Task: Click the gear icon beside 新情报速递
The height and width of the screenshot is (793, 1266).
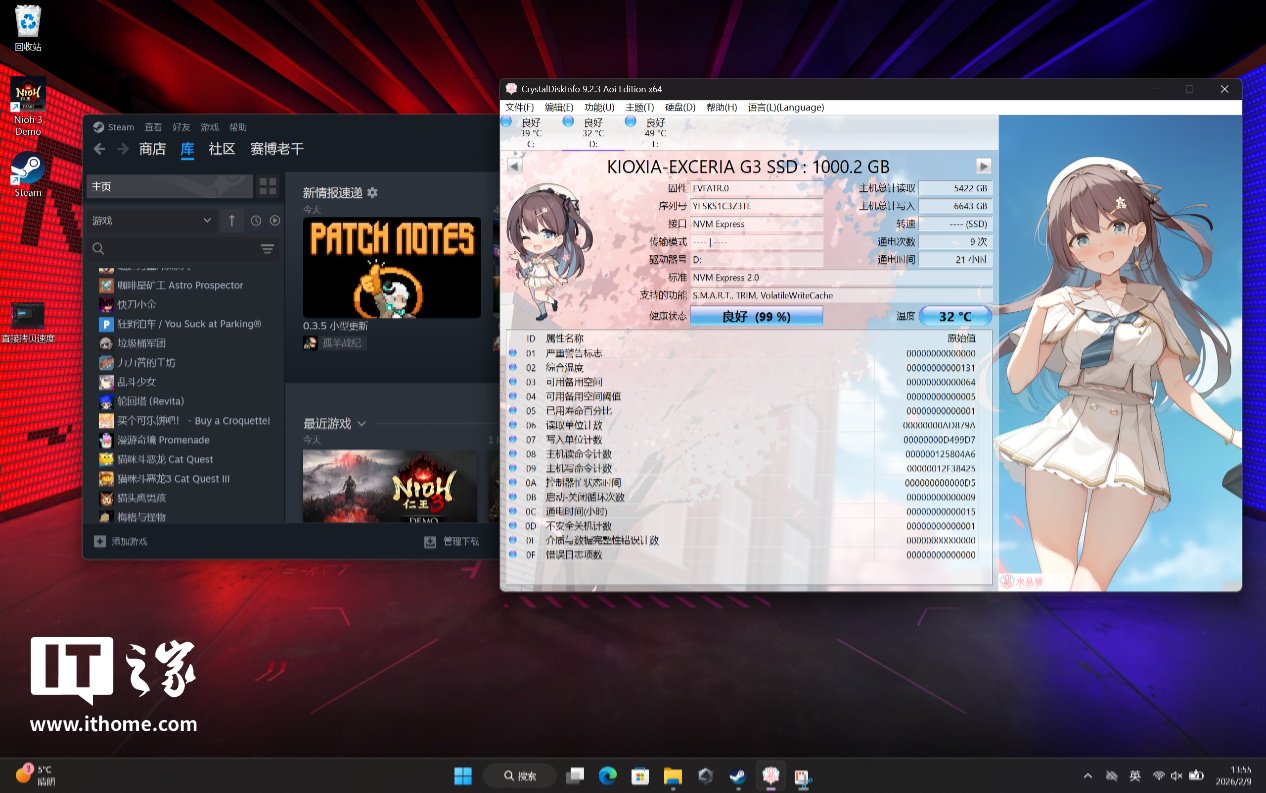Action: pyautogui.click(x=373, y=192)
